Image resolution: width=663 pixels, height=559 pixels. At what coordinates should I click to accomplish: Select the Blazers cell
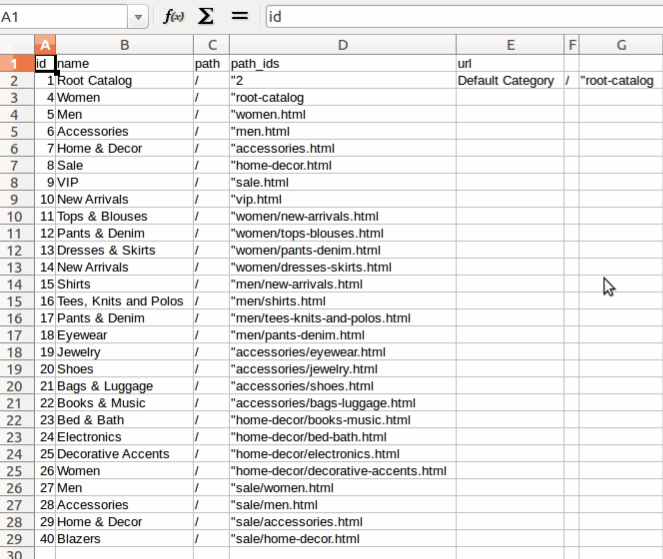click(x=124, y=539)
